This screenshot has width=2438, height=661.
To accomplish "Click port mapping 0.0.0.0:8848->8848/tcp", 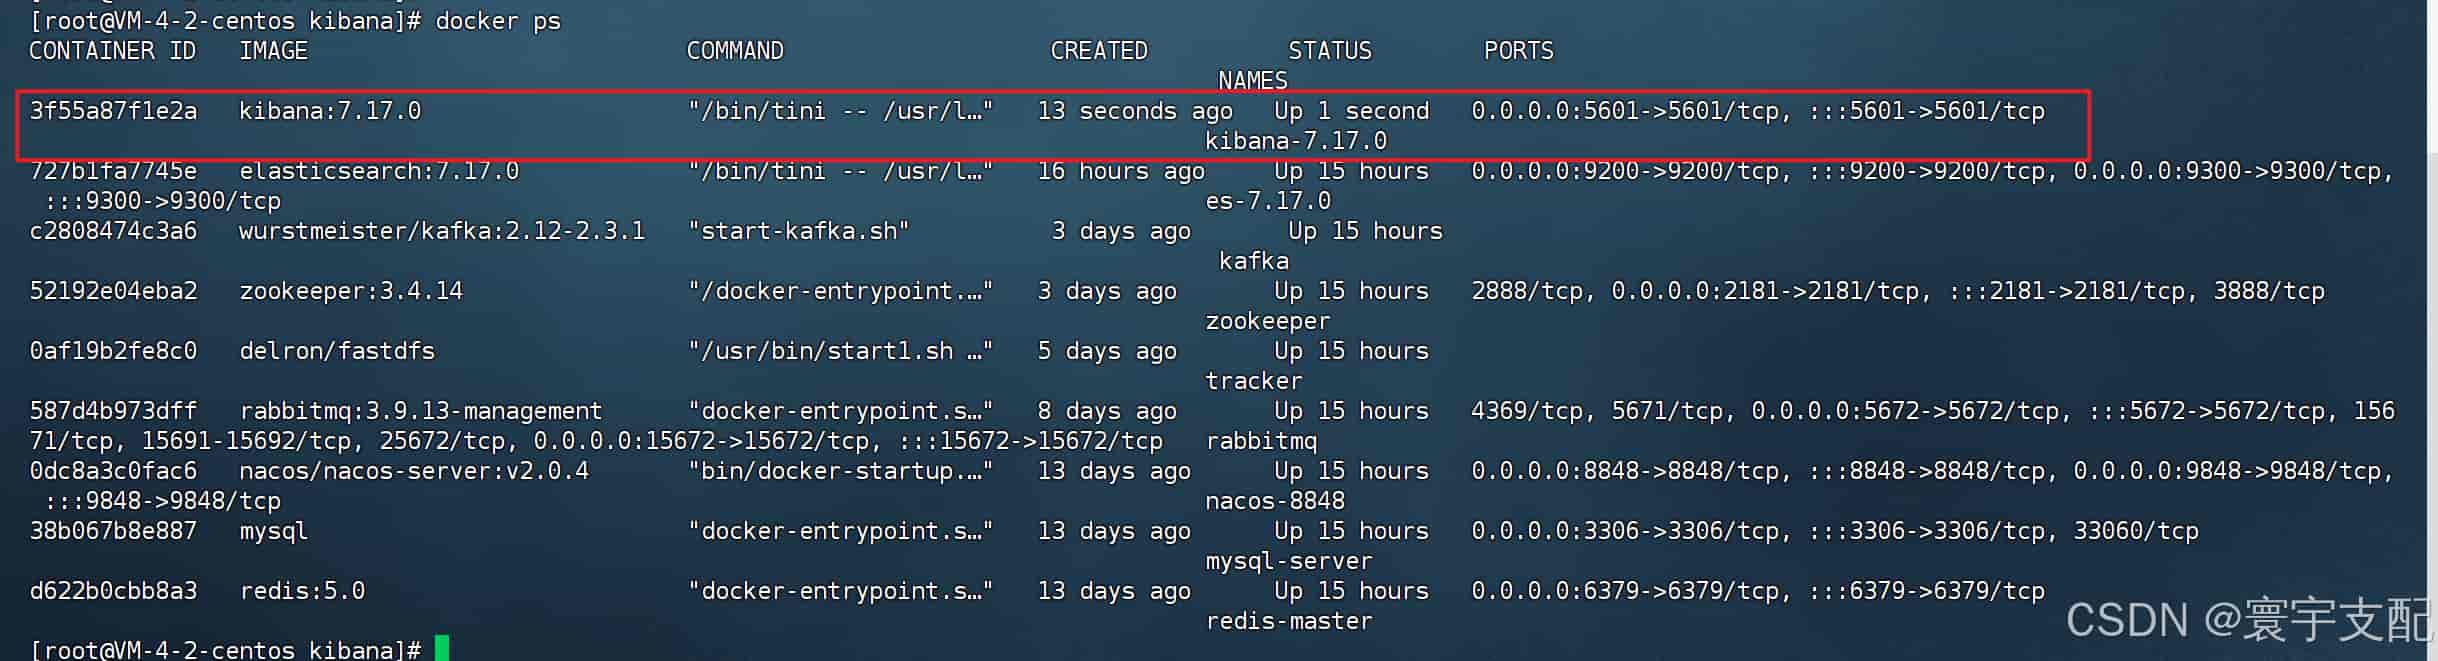I will (x=1631, y=471).
